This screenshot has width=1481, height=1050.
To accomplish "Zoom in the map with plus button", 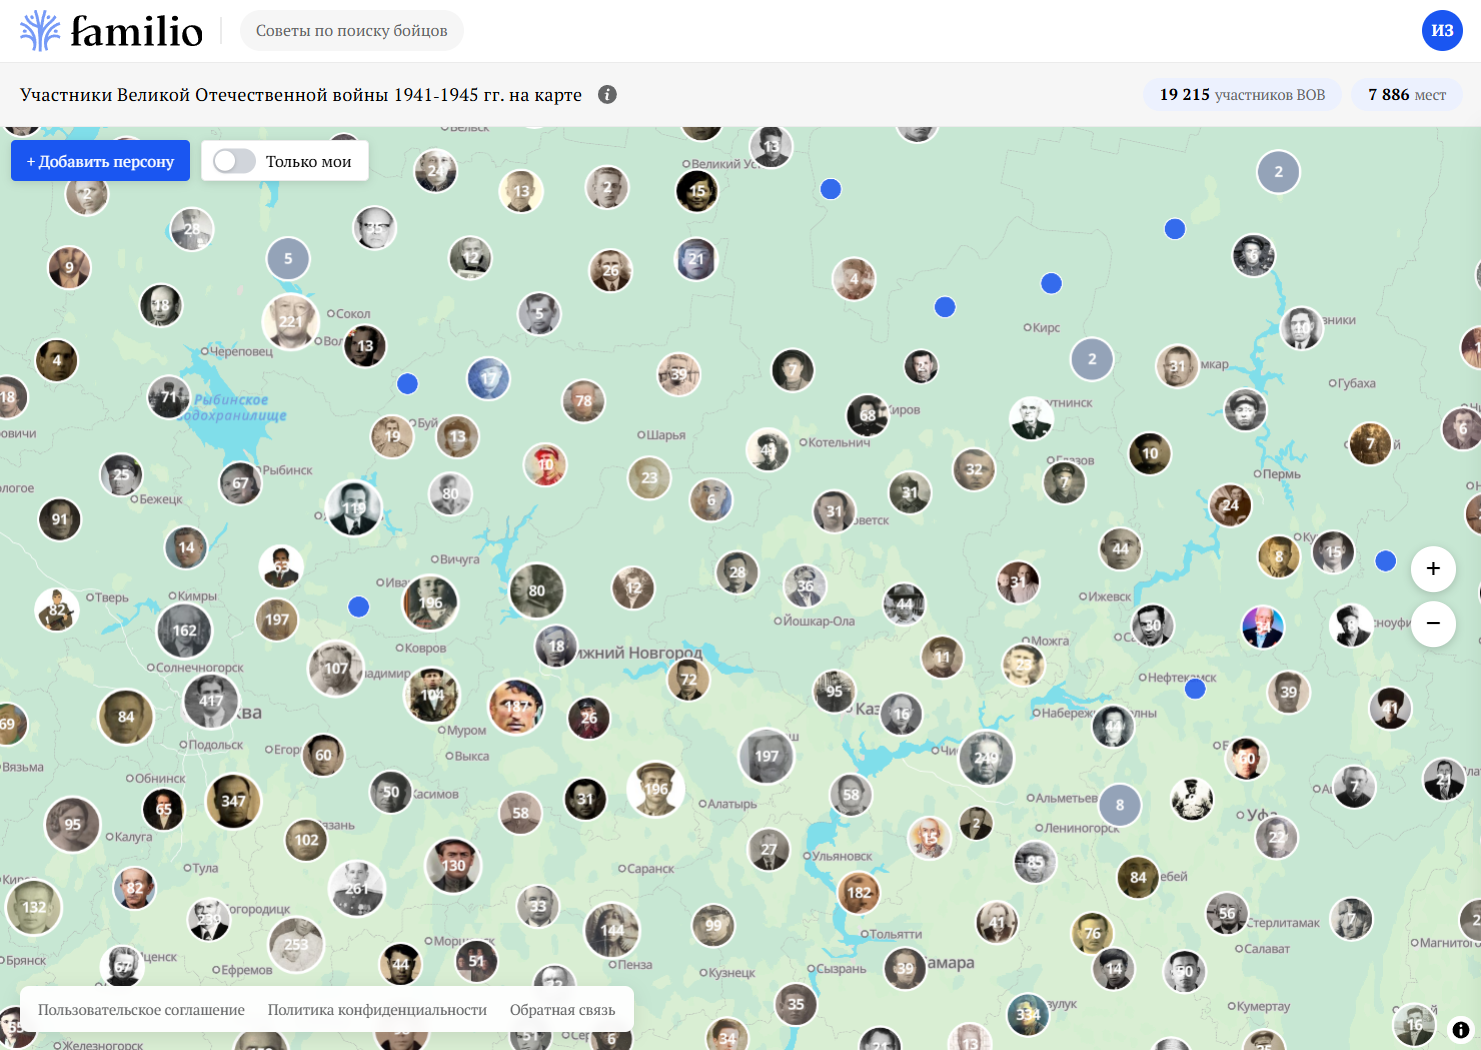I will [1433, 569].
